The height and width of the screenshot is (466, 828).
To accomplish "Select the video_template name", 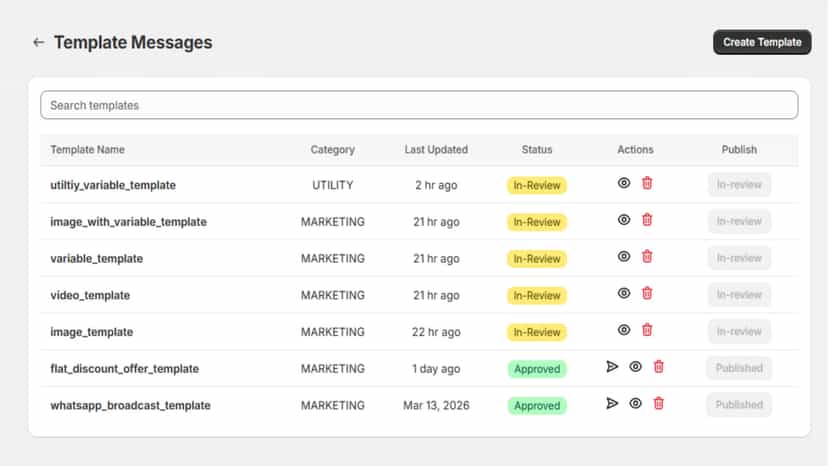I will pyautogui.click(x=90, y=295).
